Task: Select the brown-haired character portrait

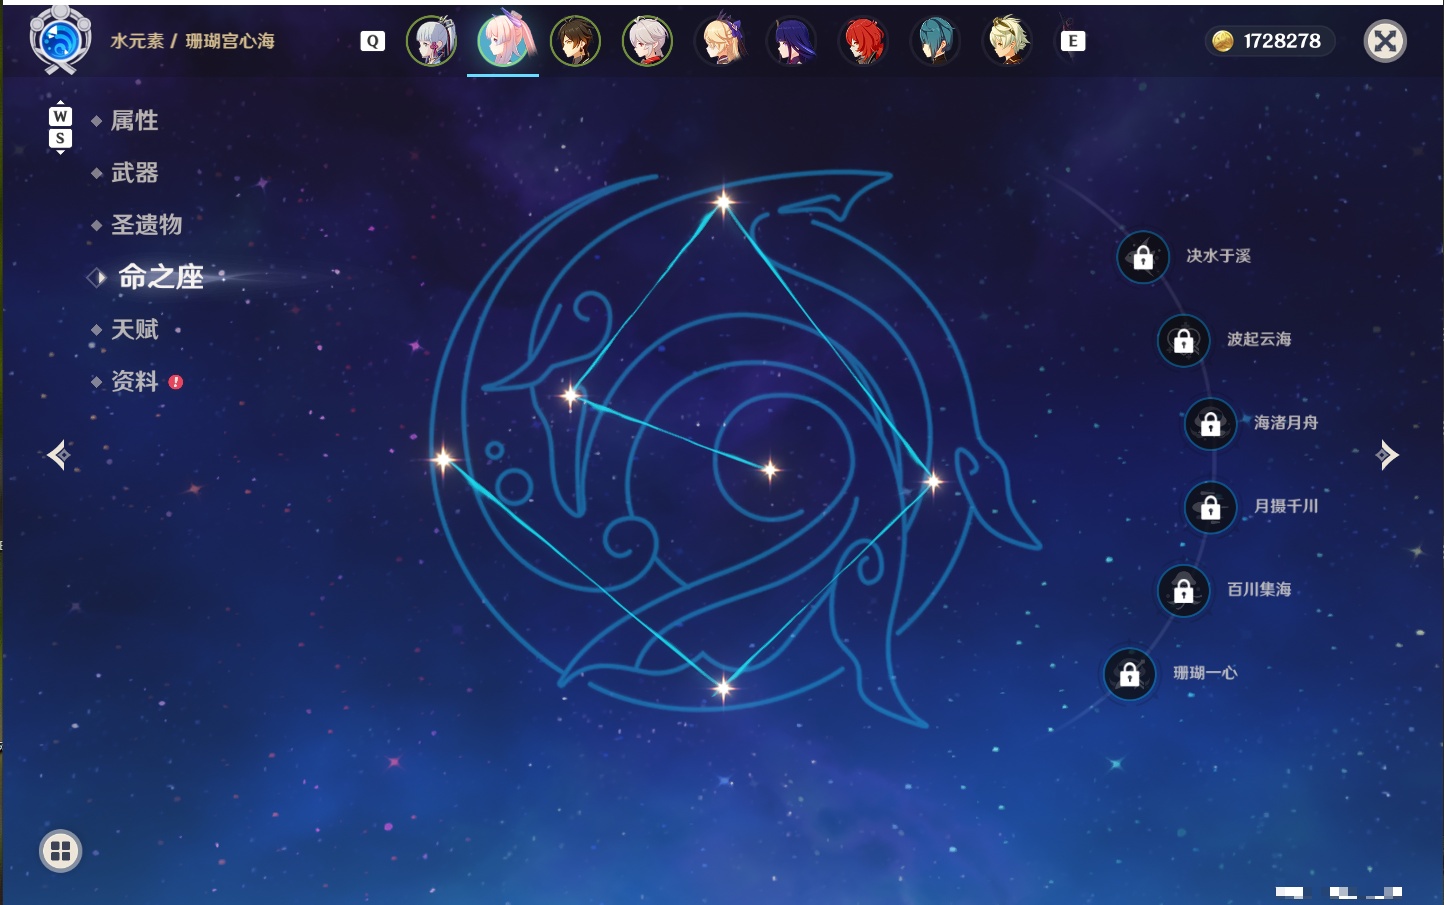Action: tap(576, 41)
